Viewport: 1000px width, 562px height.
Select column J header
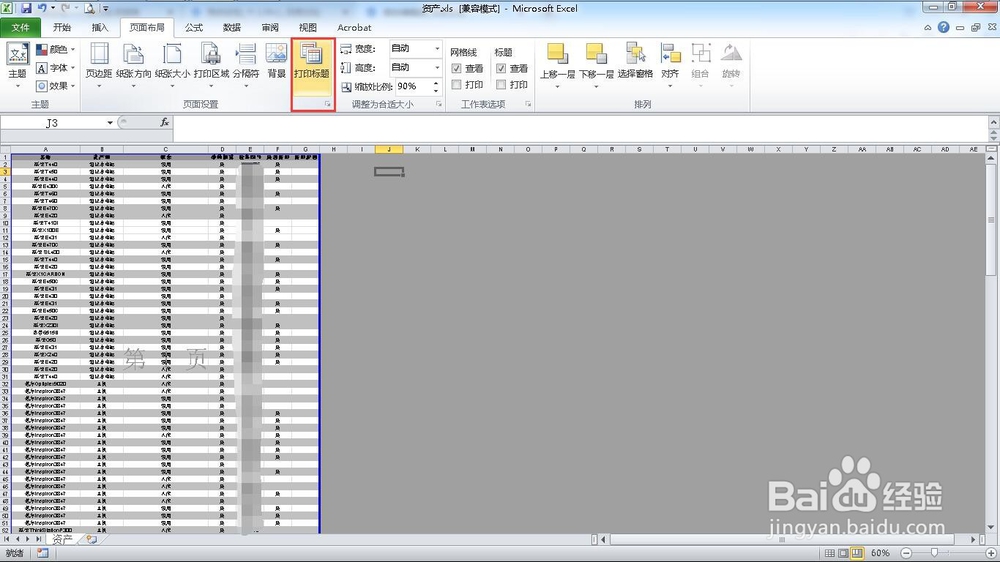click(x=389, y=149)
